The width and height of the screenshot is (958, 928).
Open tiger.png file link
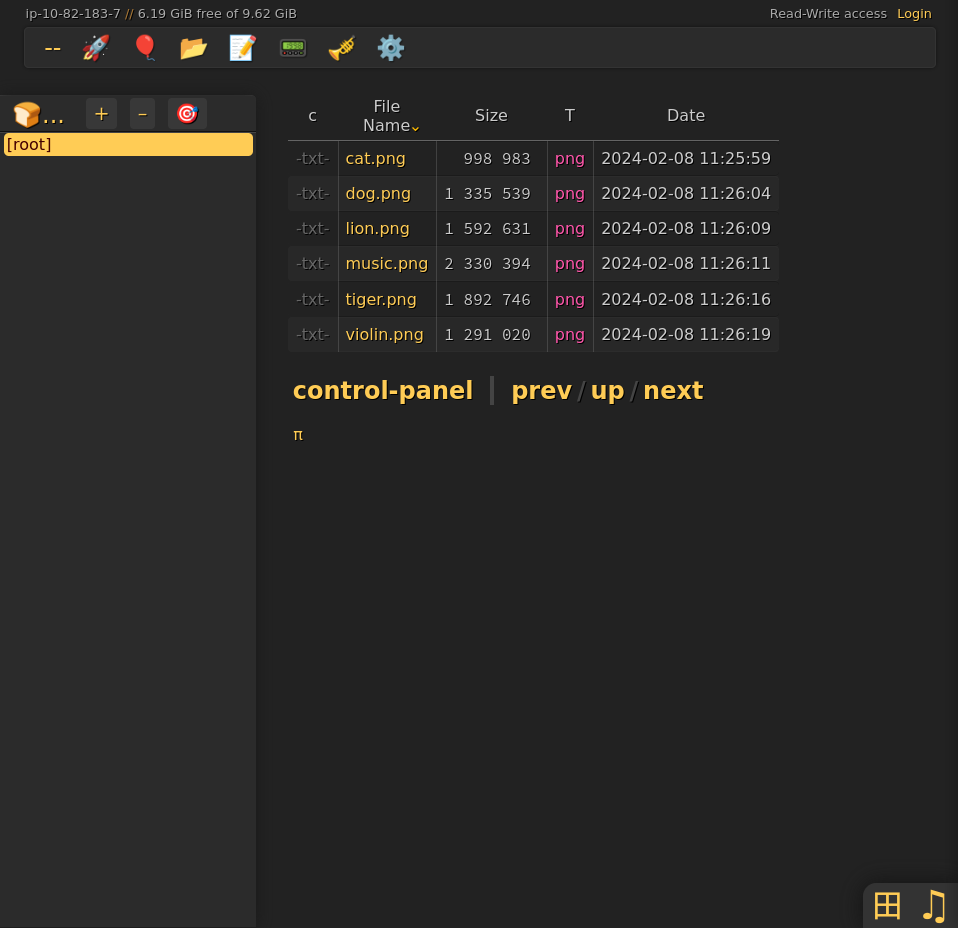coord(381,299)
